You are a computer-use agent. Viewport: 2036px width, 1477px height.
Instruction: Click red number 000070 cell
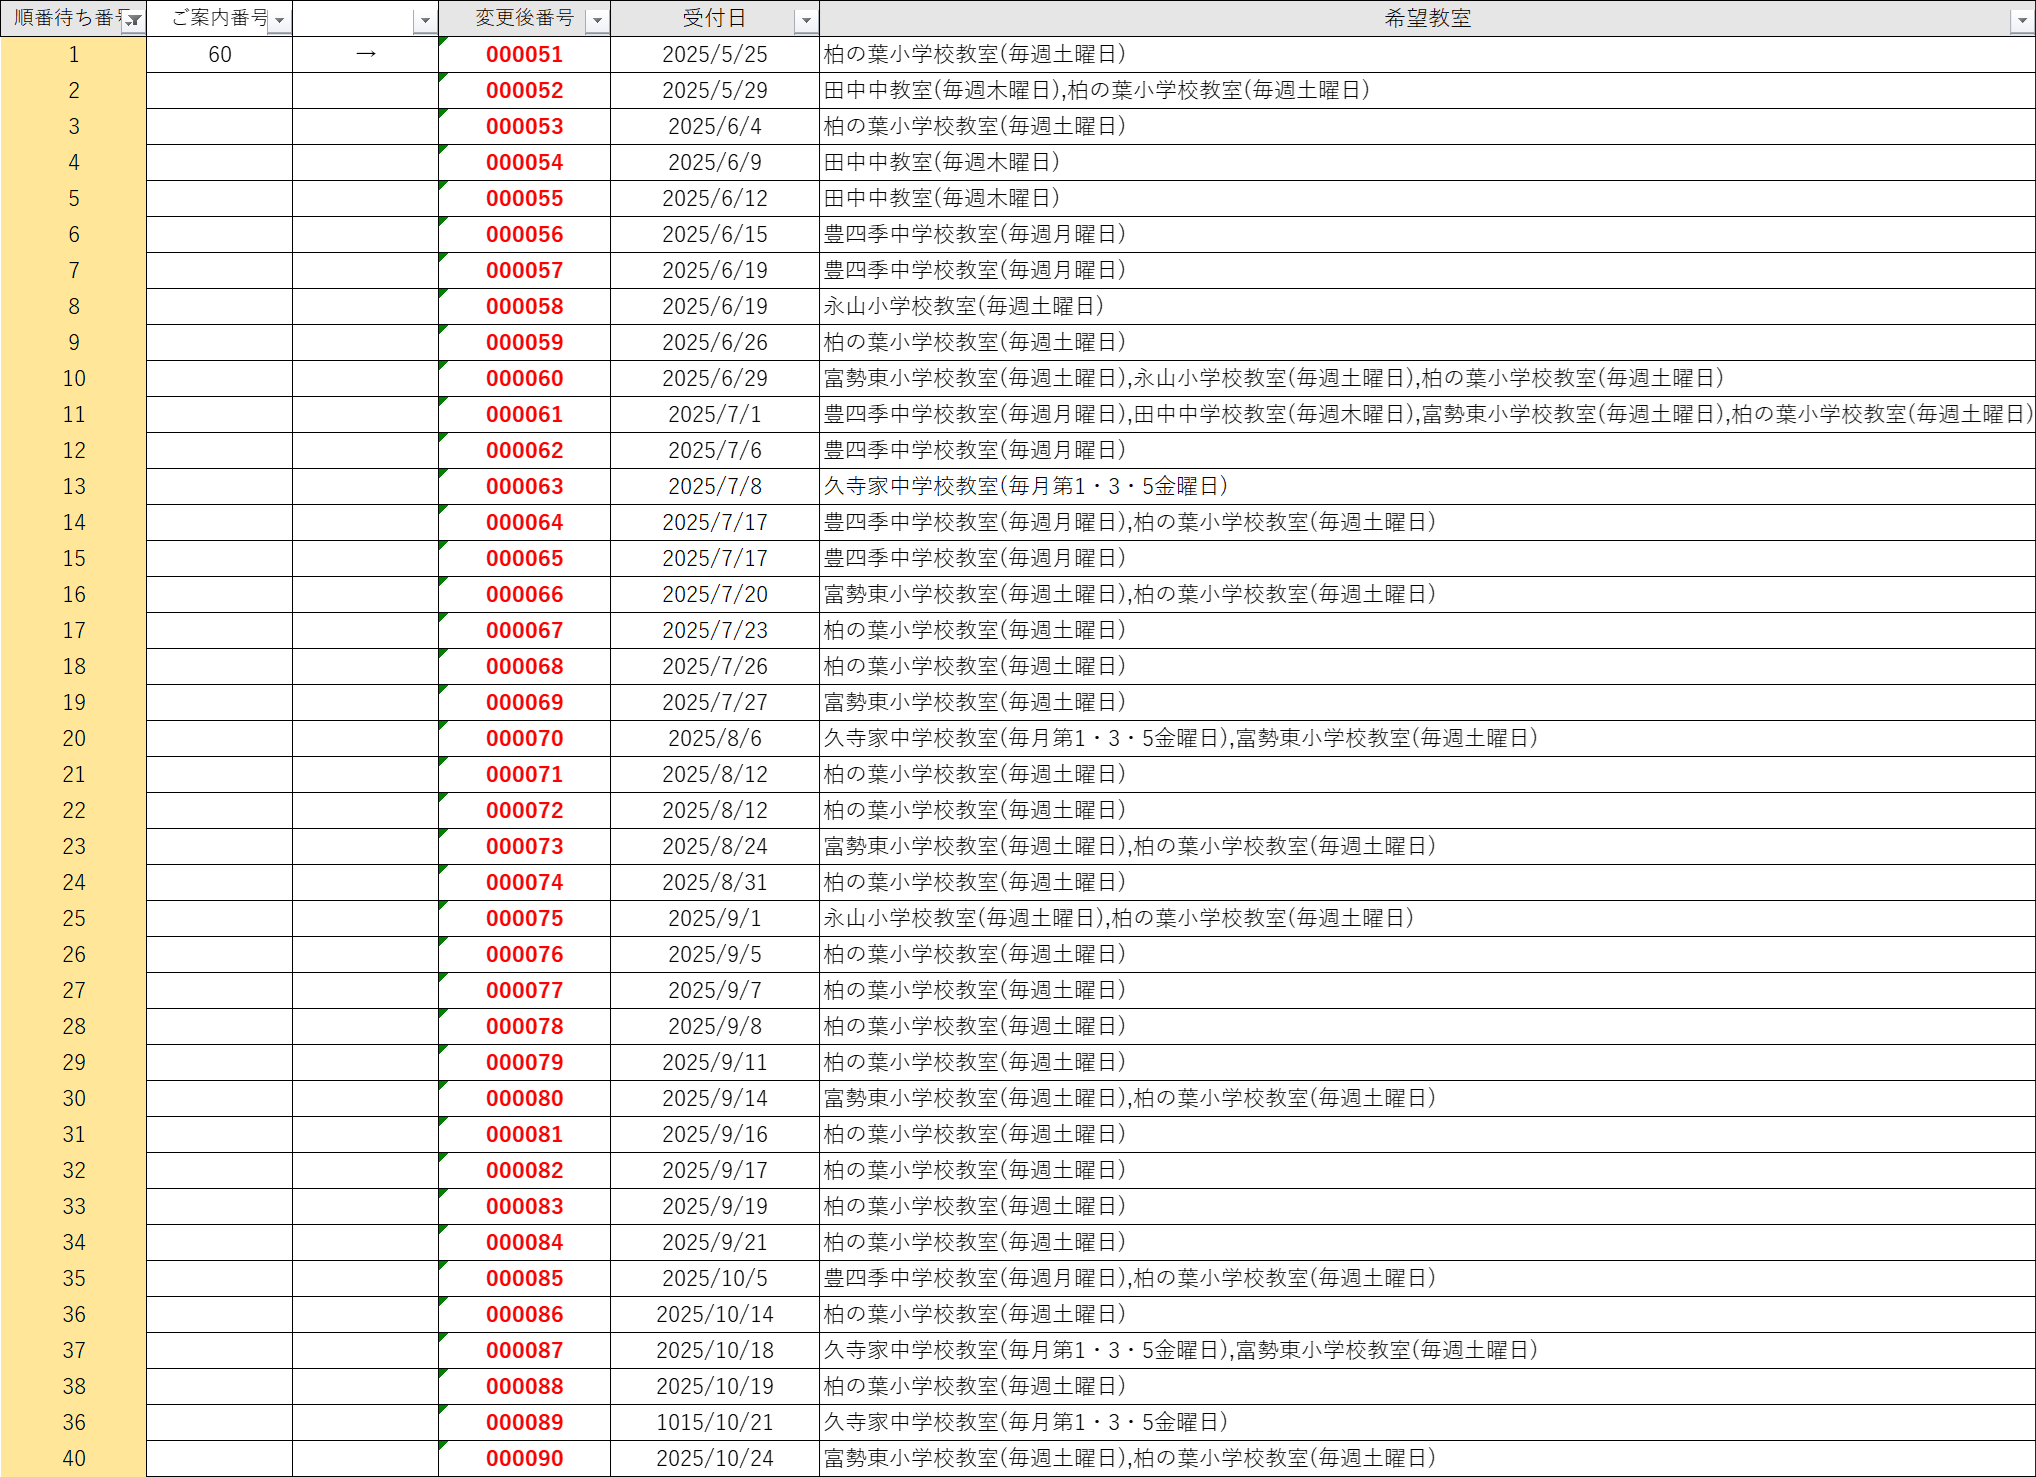525,739
